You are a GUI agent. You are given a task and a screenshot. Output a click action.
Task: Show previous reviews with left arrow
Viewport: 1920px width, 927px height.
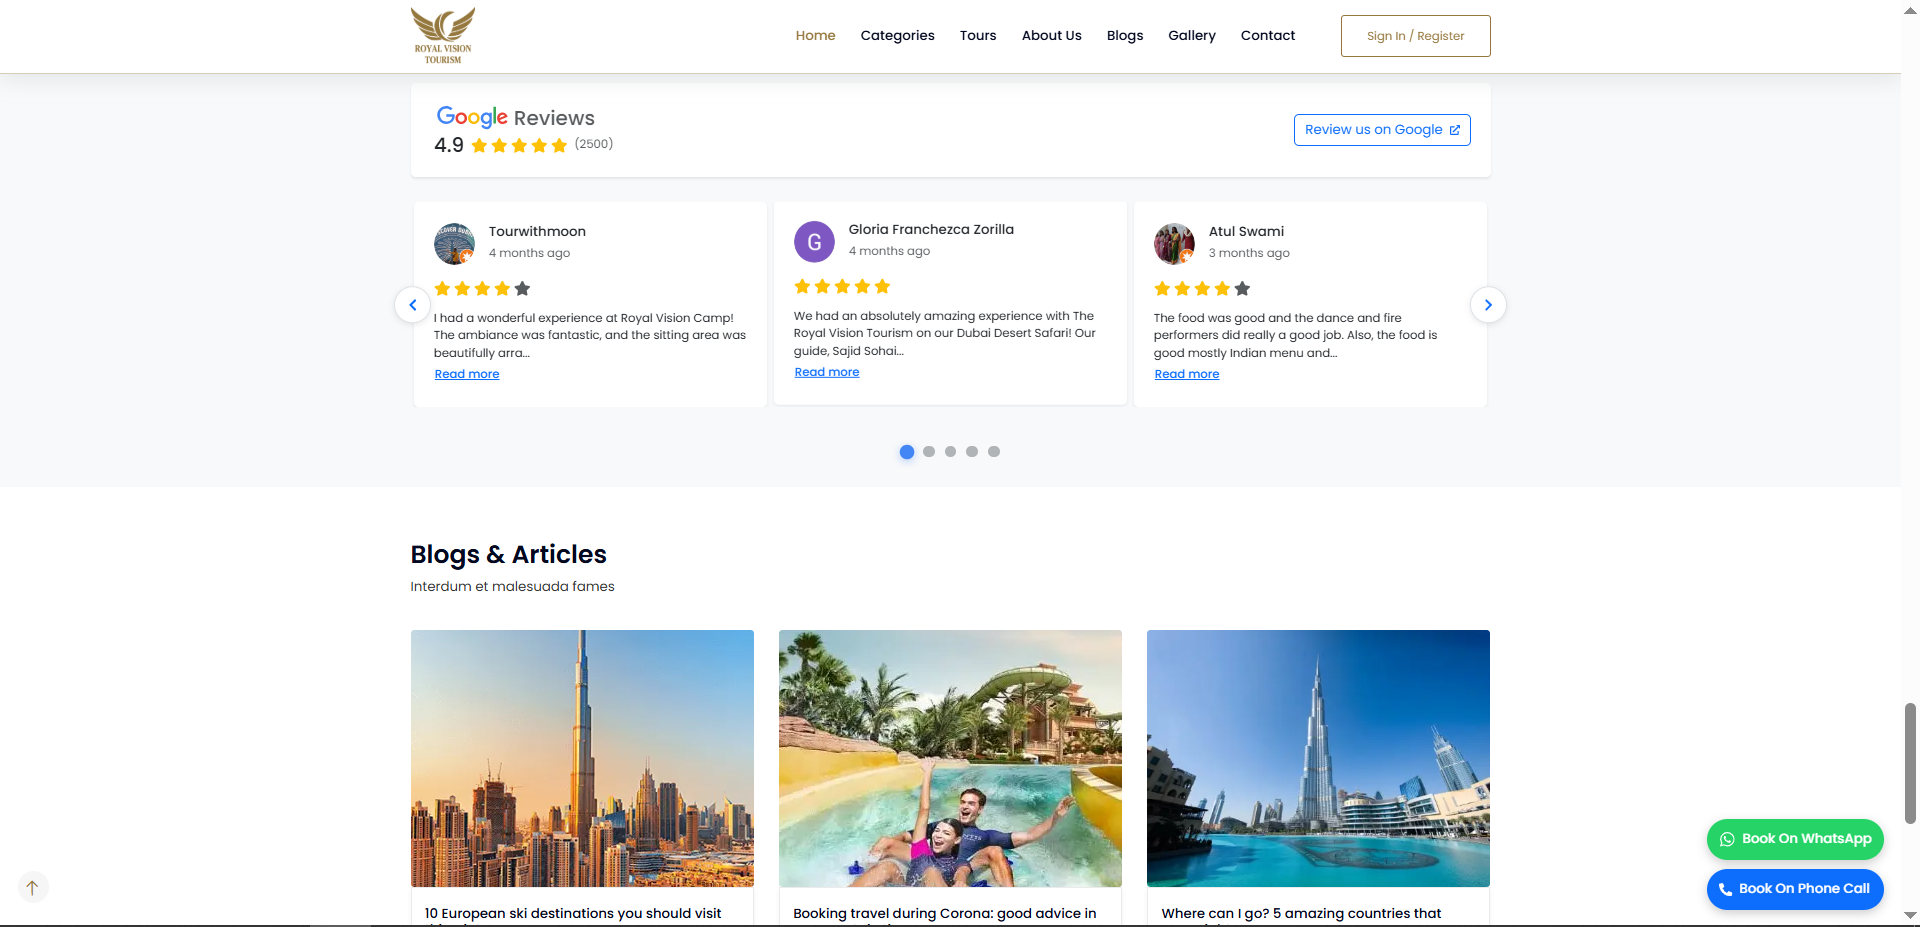point(412,305)
